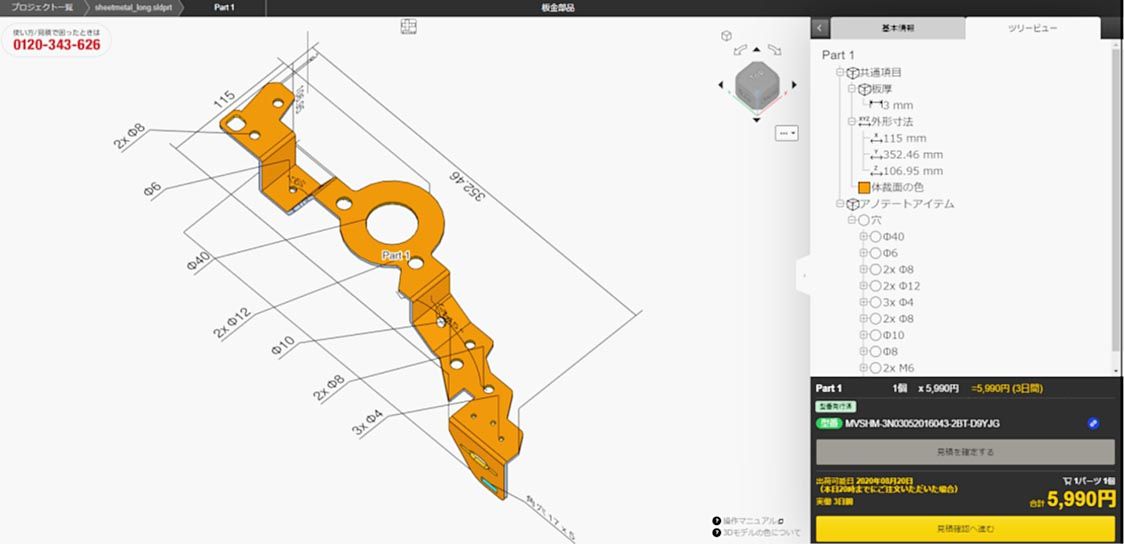Click the isometric home view icon
Screen dimensions: 1124x544
point(727,36)
